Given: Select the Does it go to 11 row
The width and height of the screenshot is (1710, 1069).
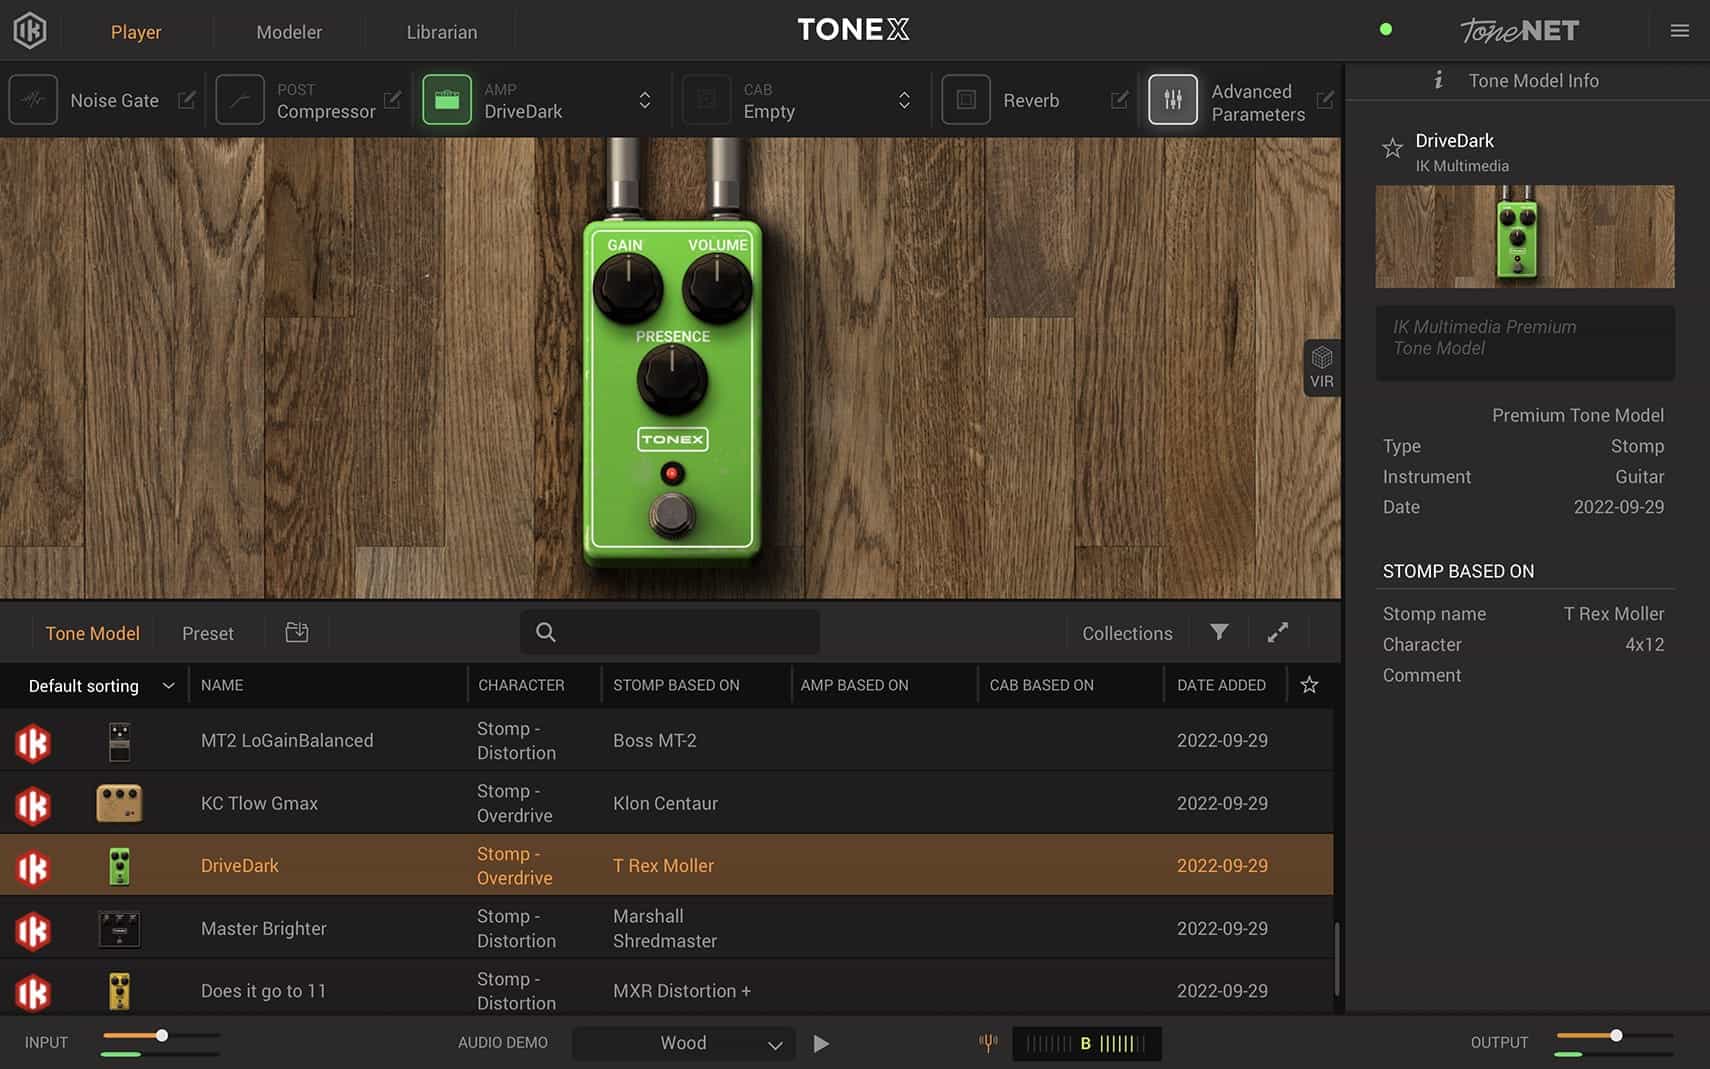Looking at the screenshot, I should pyautogui.click(x=666, y=988).
